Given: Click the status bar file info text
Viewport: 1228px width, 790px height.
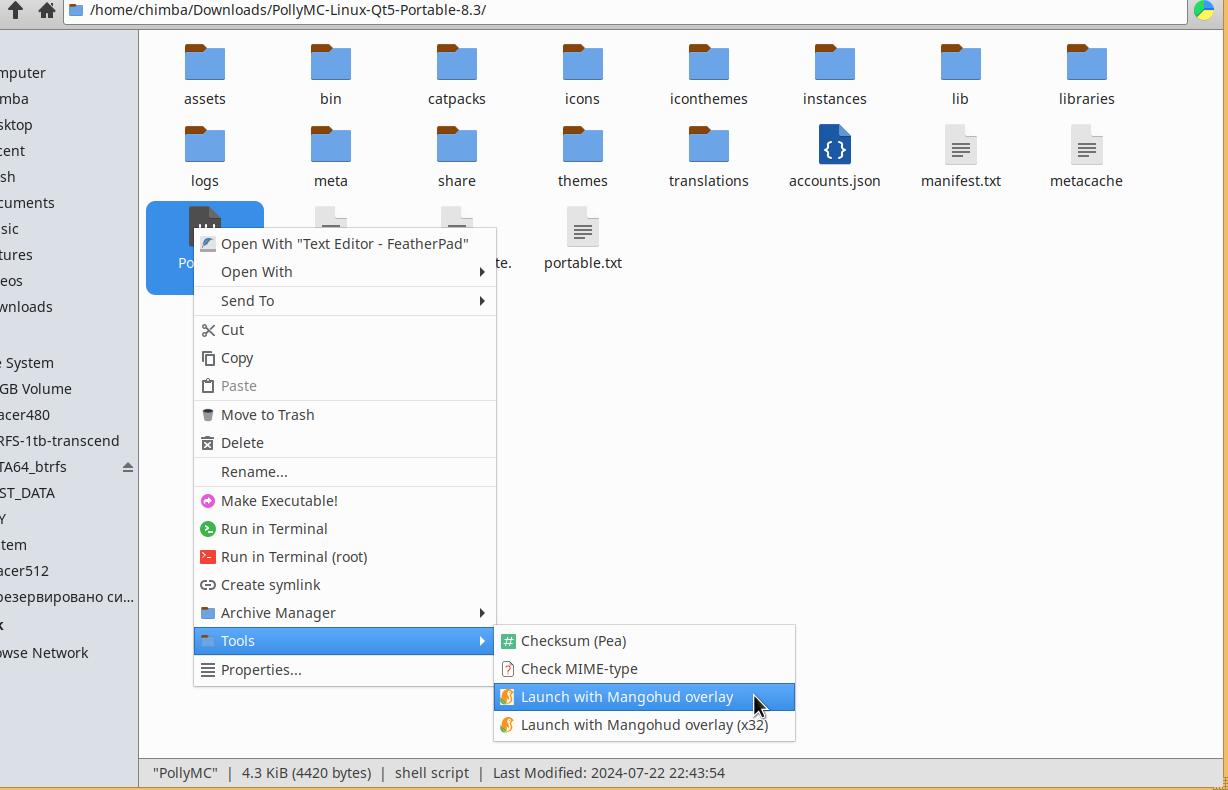Looking at the screenshot, I should [x=439, y=773].
